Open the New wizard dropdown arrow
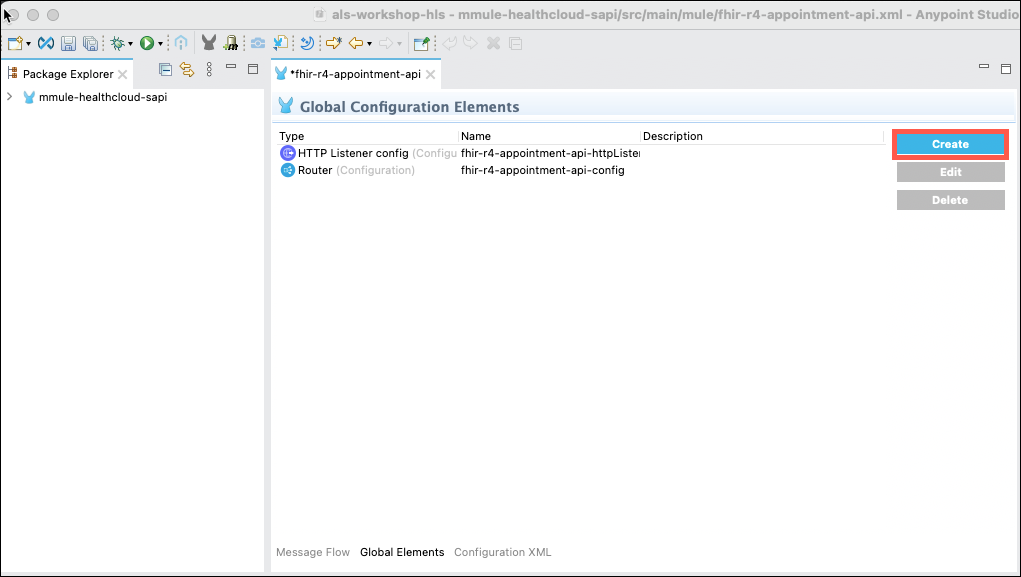Viewport: 1021px width, 577px height. (x=28, y=44)
